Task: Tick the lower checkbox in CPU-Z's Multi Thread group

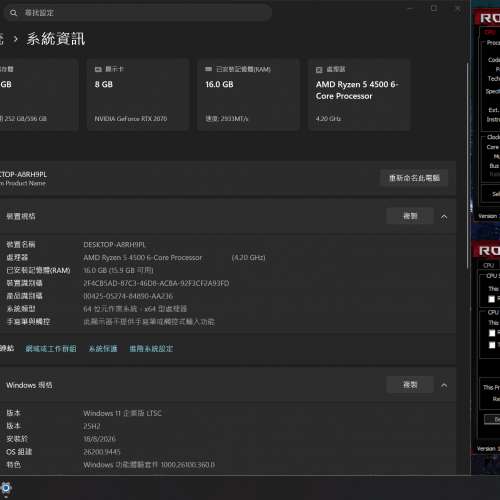Action: 492,345
